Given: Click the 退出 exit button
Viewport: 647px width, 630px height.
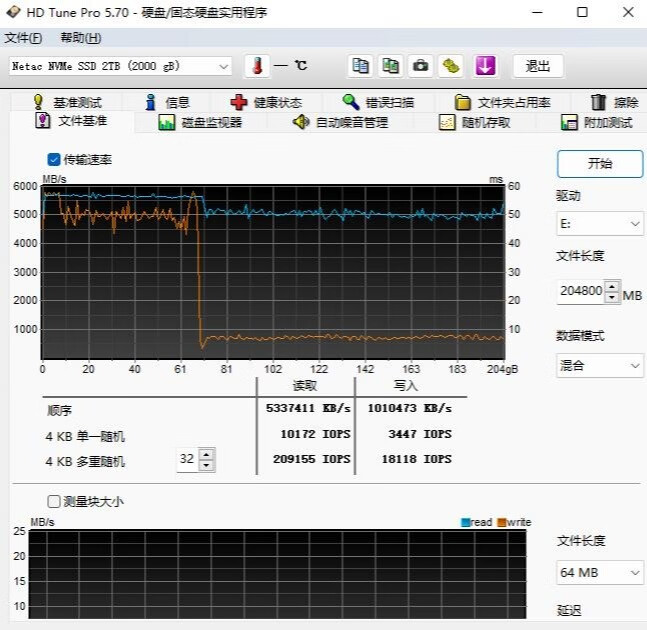Looking at the screenshot, I should 538,66.
